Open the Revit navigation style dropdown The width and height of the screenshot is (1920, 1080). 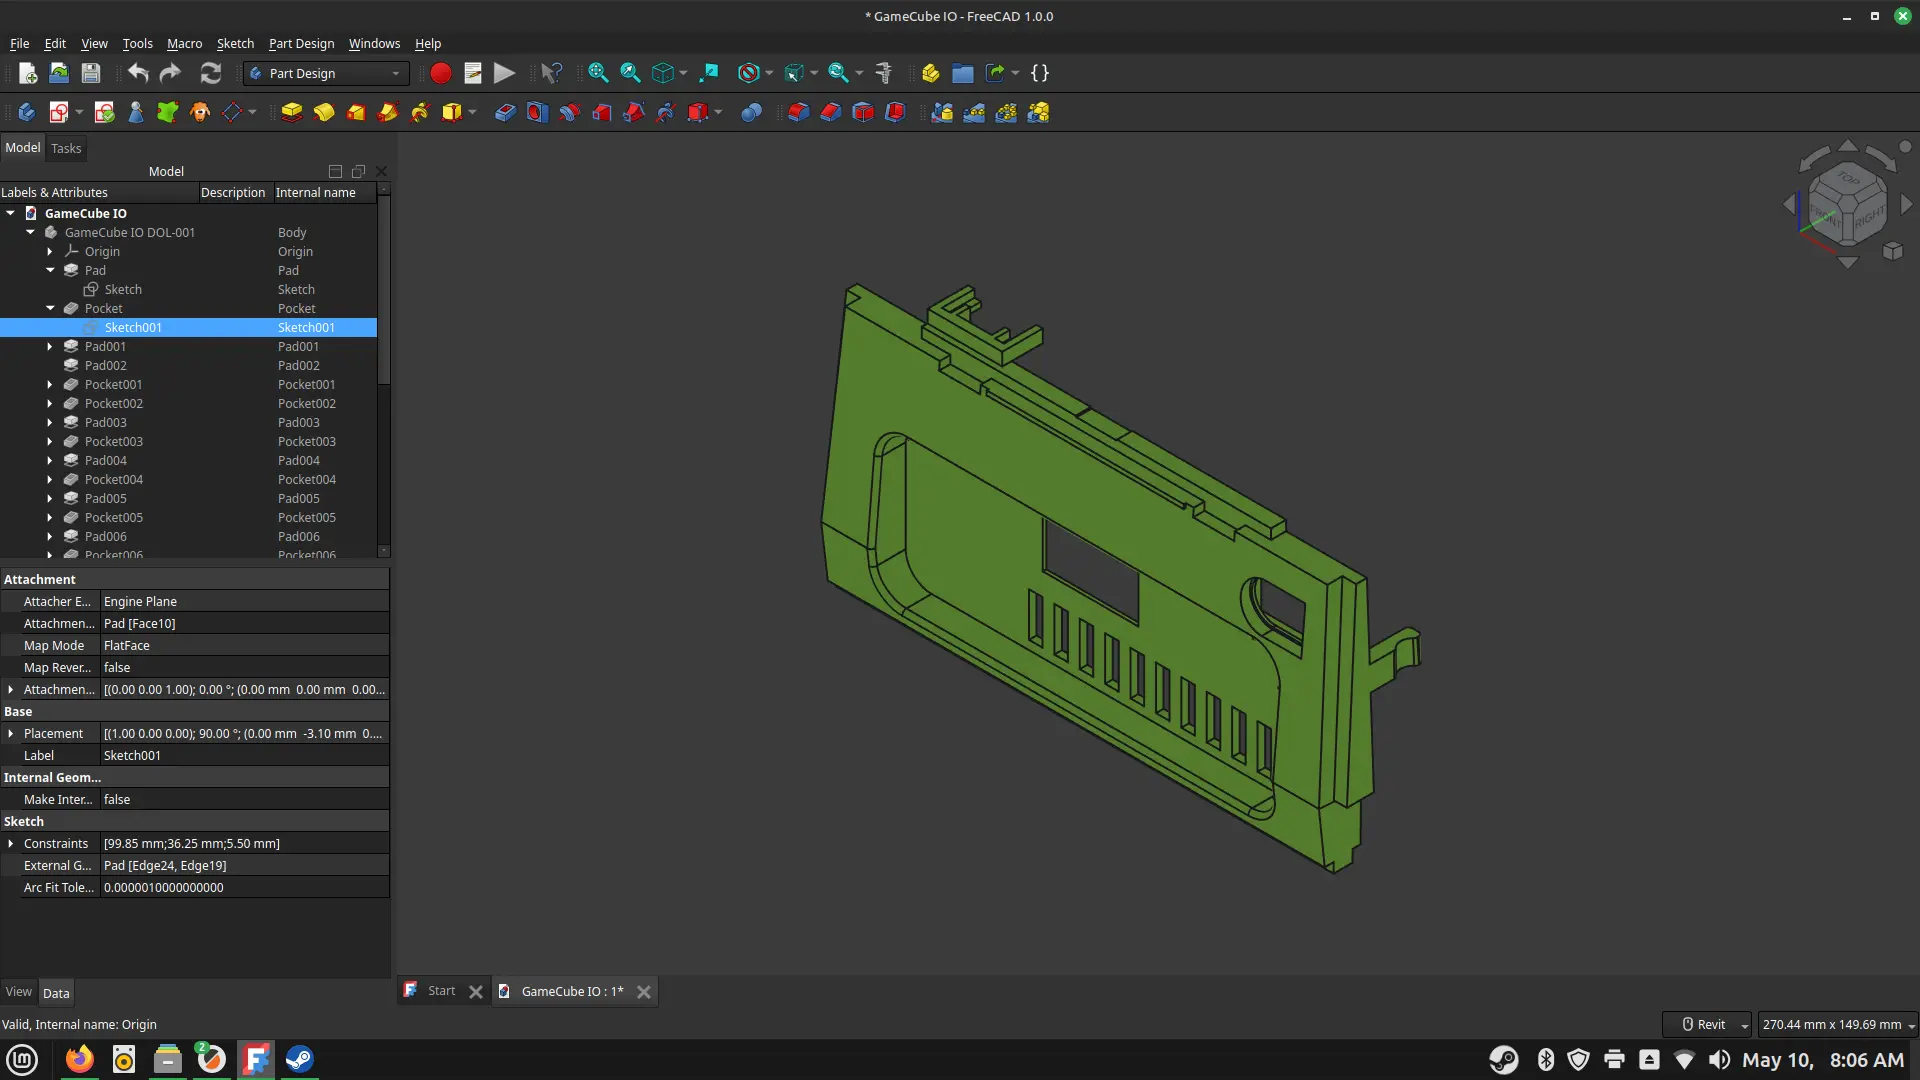coord(1707,1024)
